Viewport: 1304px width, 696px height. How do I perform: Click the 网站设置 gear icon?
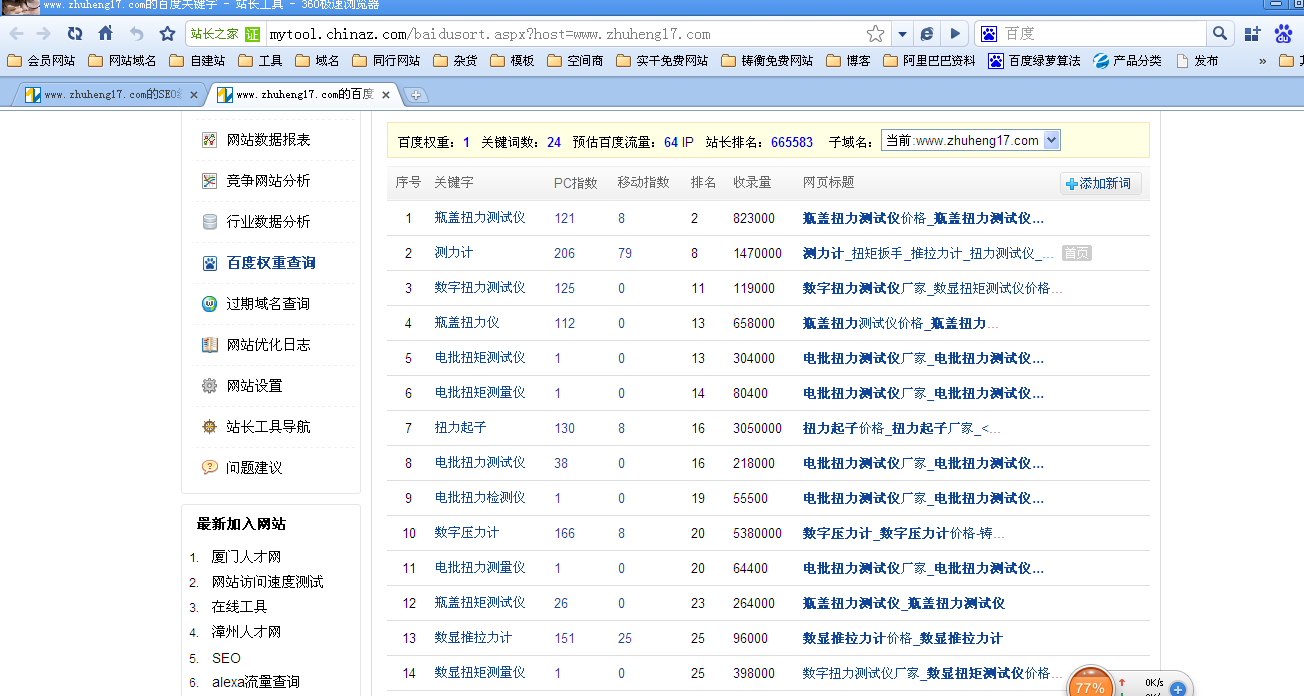coord(209,386)
